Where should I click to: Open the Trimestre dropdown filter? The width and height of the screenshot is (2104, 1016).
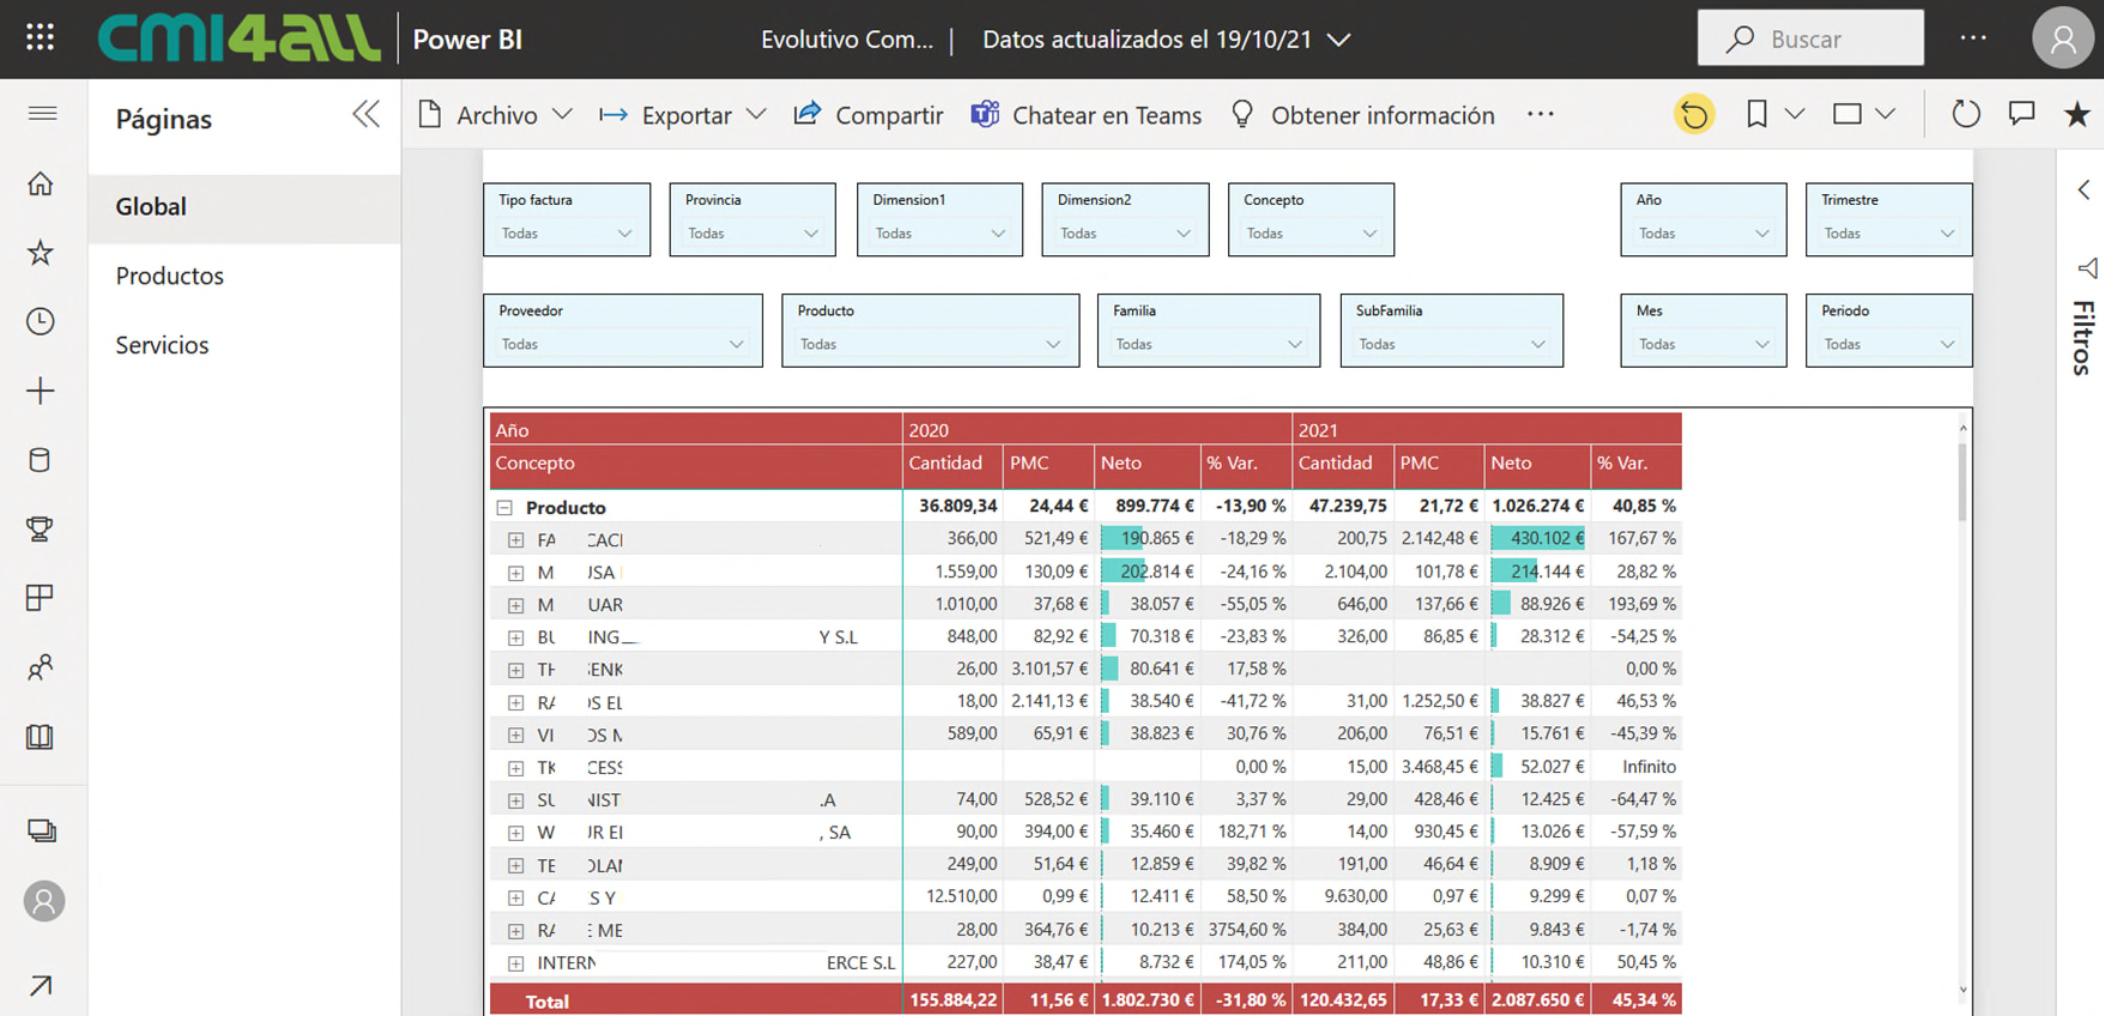click(1888, 233)
